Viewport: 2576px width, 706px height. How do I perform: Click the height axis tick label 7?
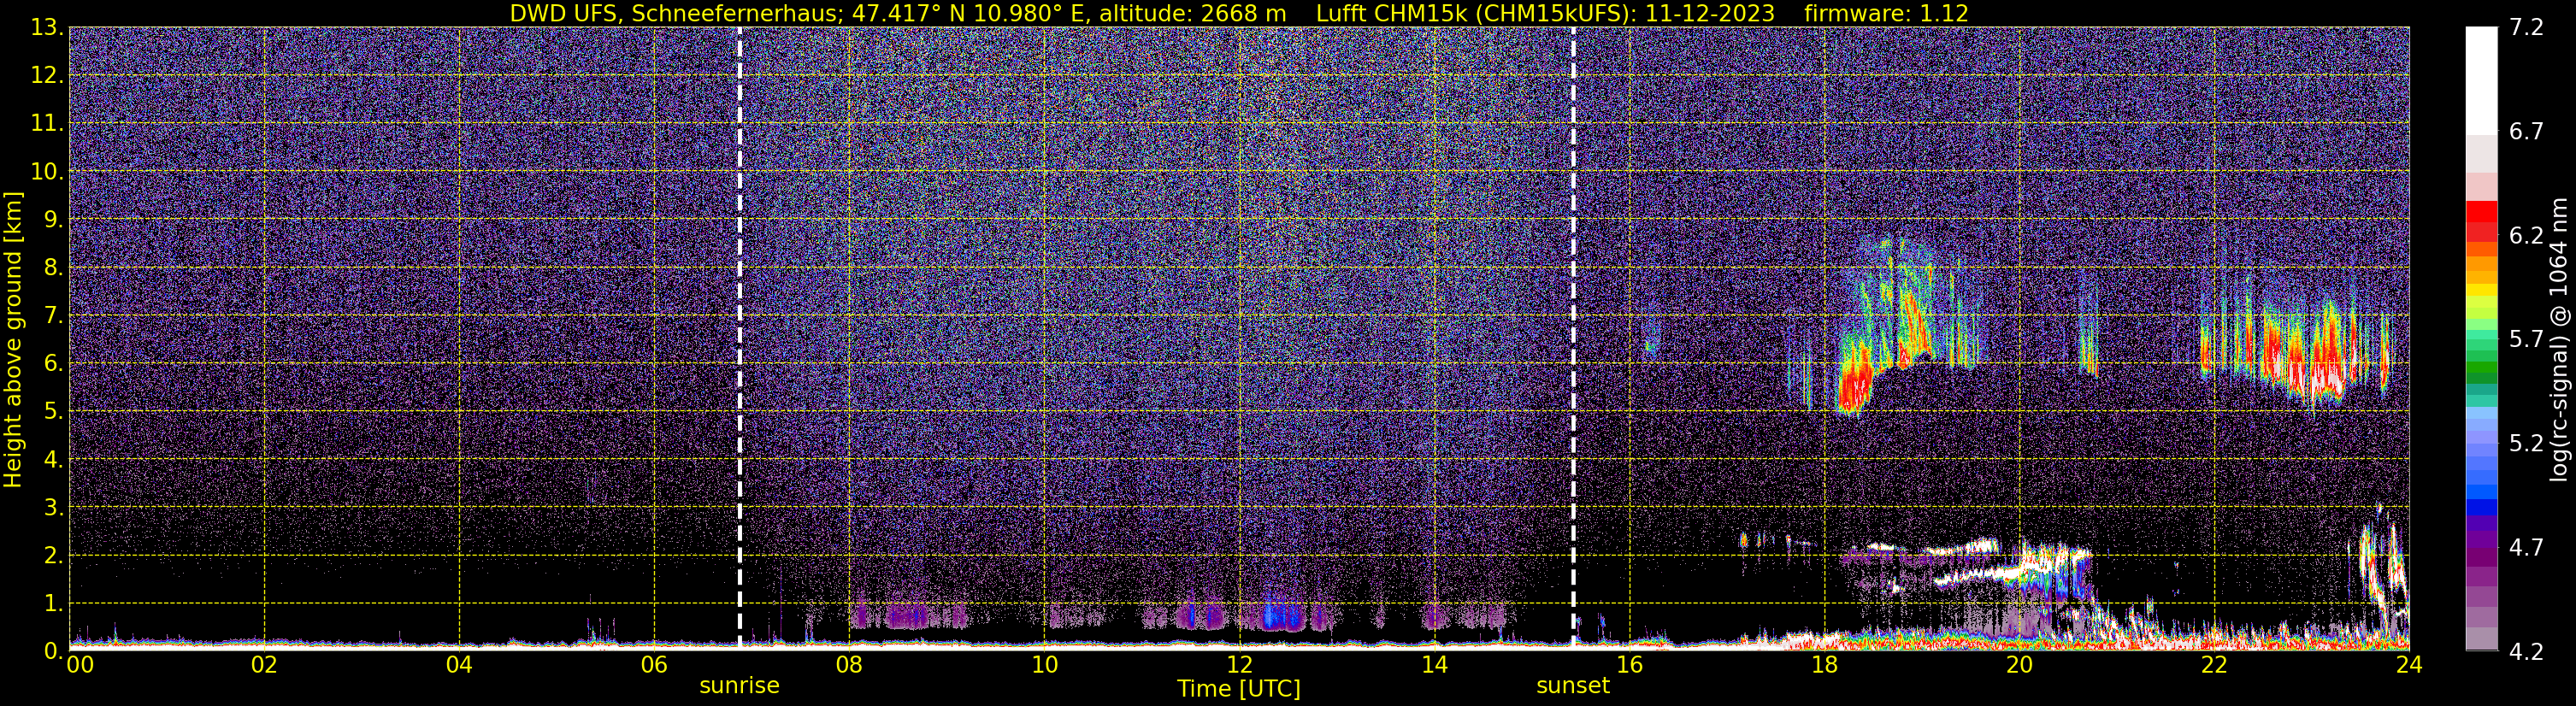pyautogui.click(x=53, y=315)
